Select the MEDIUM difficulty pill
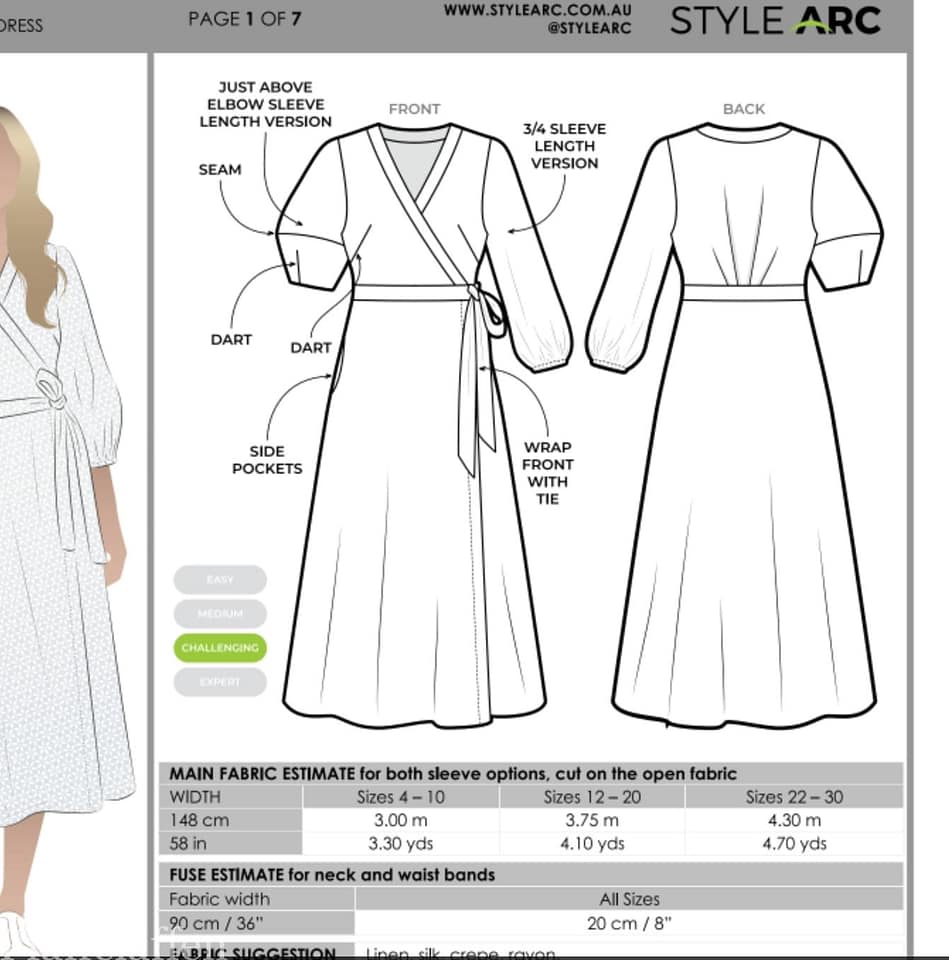 pyautogui.click(x=220, y=614)
